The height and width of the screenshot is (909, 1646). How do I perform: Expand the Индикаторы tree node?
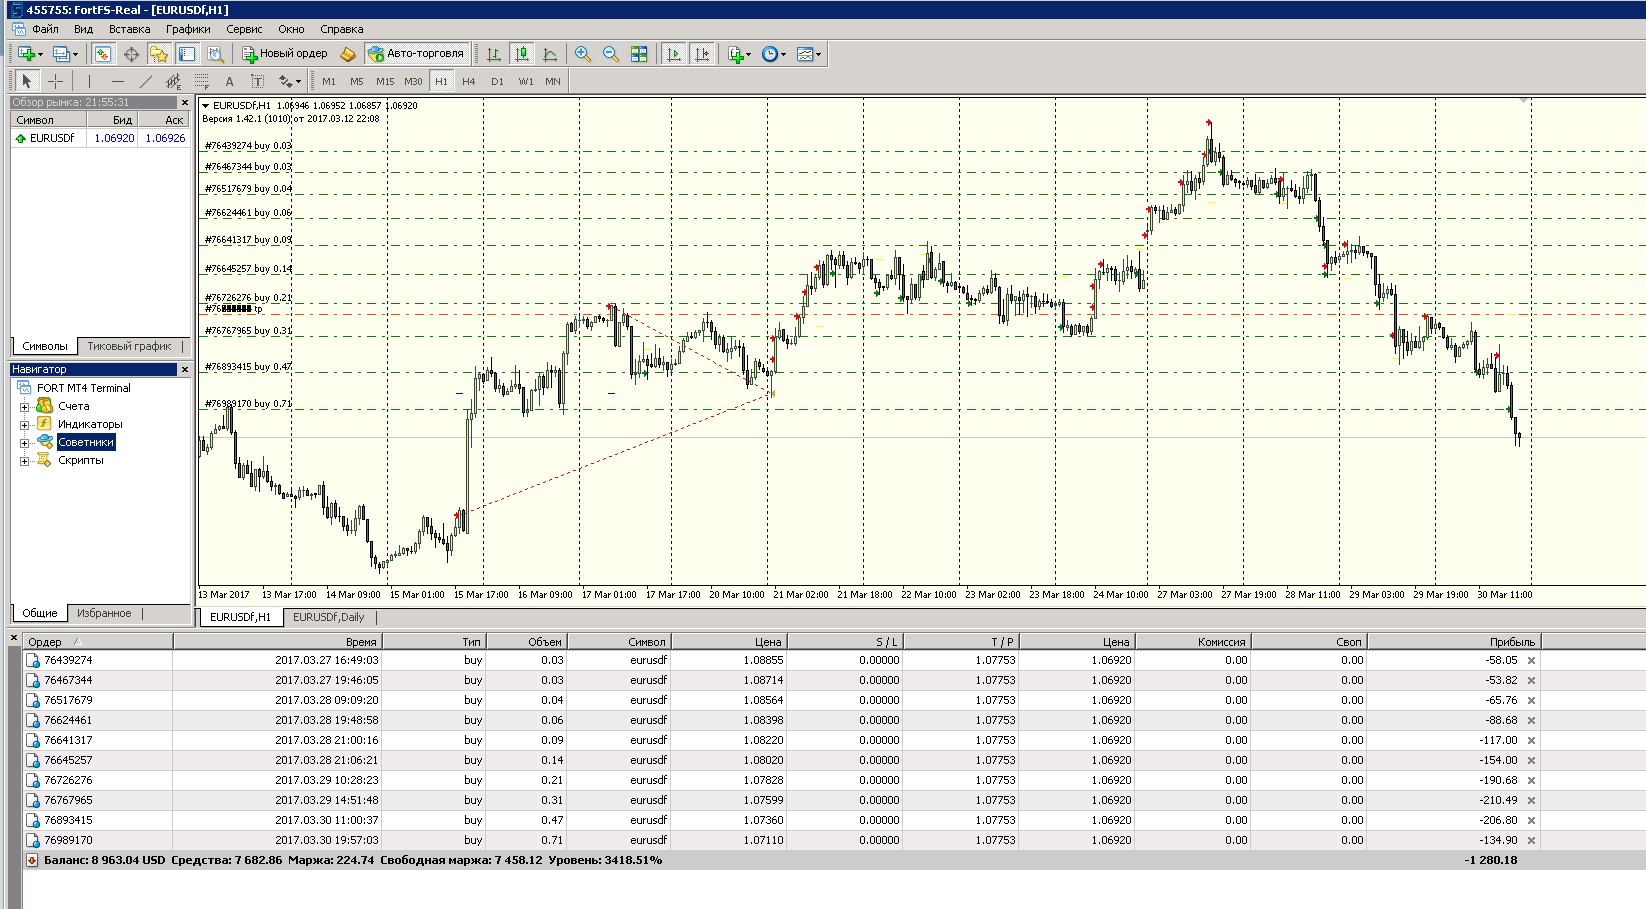[x=25, y=425]
